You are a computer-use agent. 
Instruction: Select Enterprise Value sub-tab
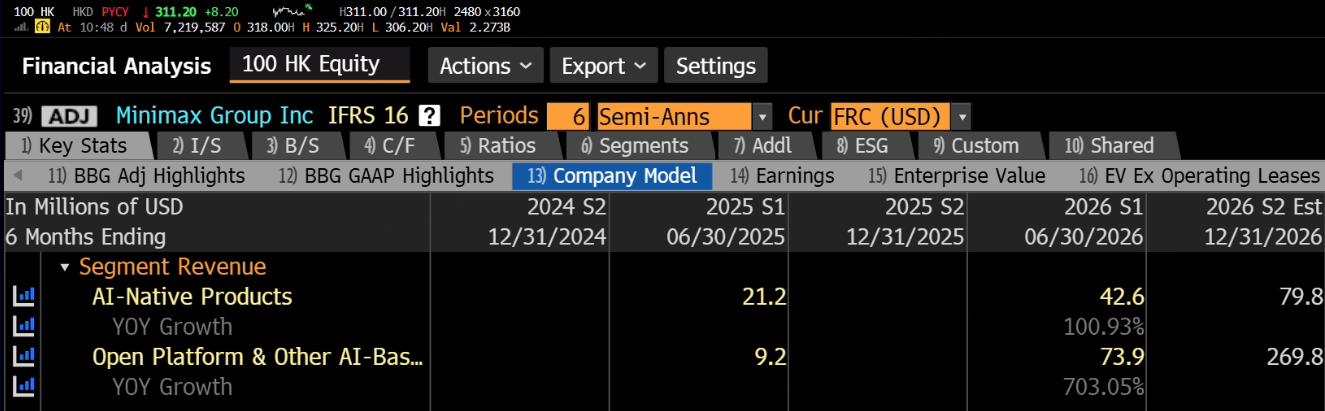[957, 176]
